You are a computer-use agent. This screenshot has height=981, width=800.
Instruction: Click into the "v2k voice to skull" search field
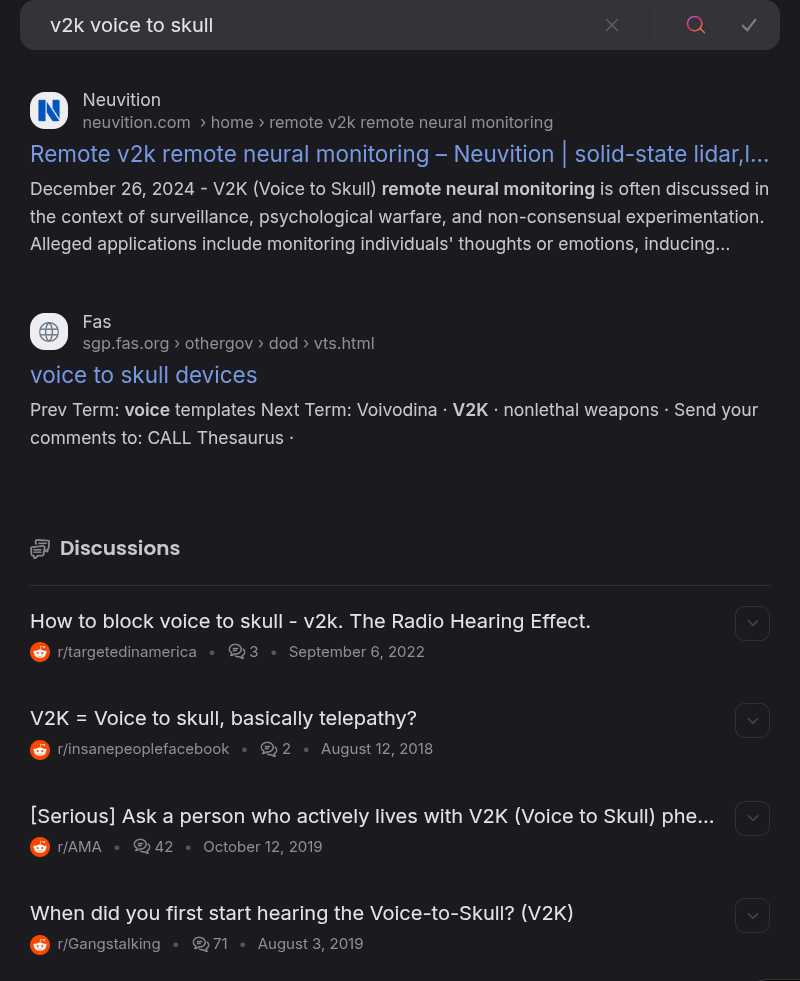coord(300,25)
